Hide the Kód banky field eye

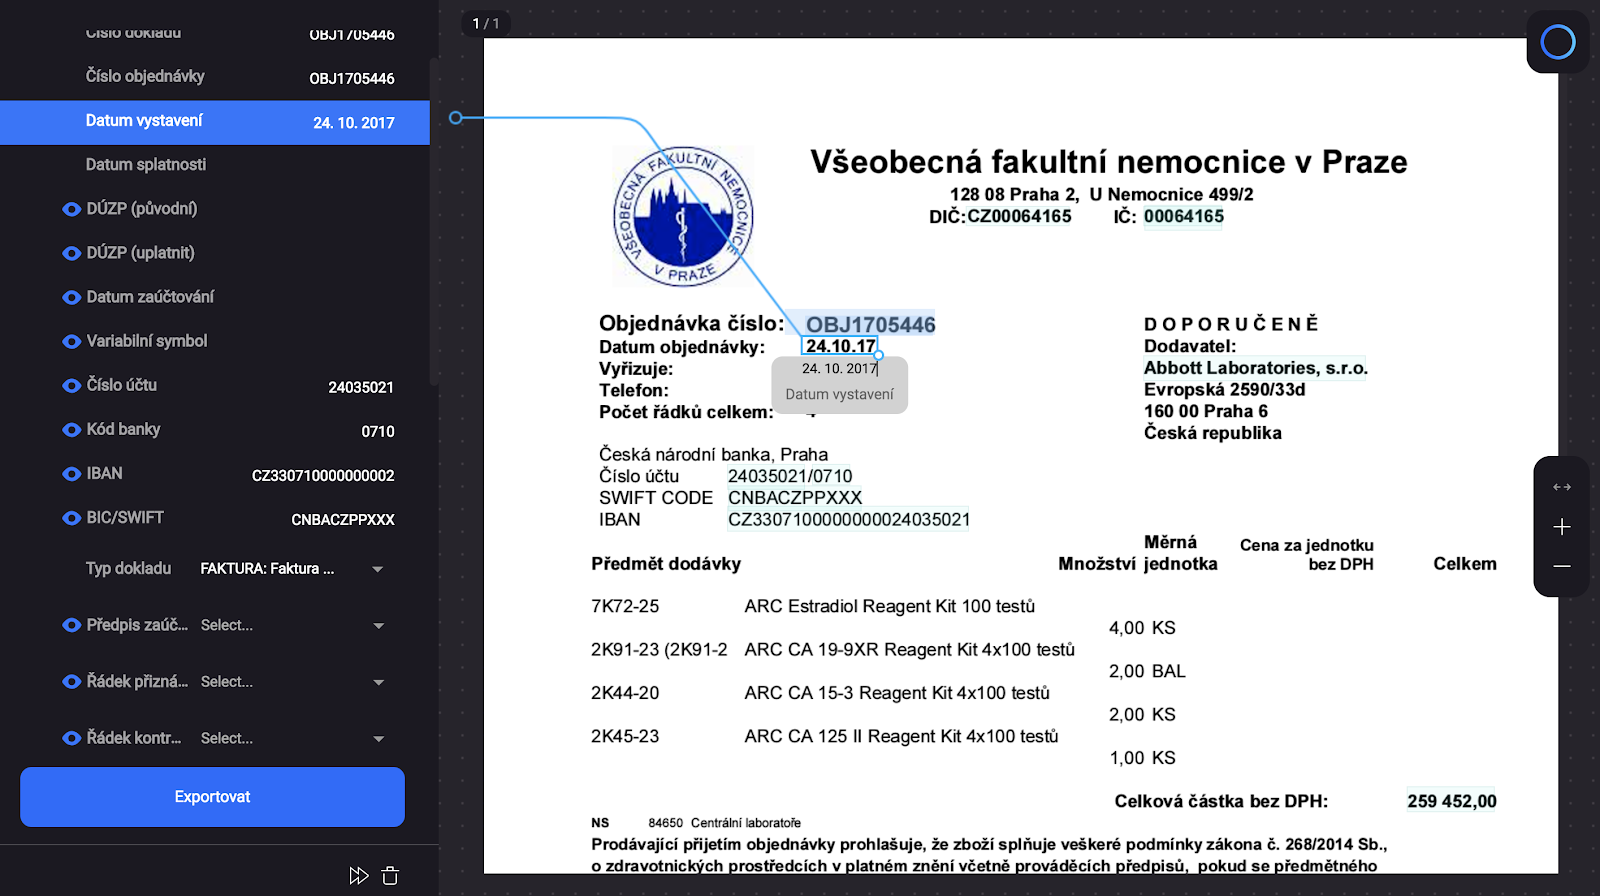click(x=71, y=430)
